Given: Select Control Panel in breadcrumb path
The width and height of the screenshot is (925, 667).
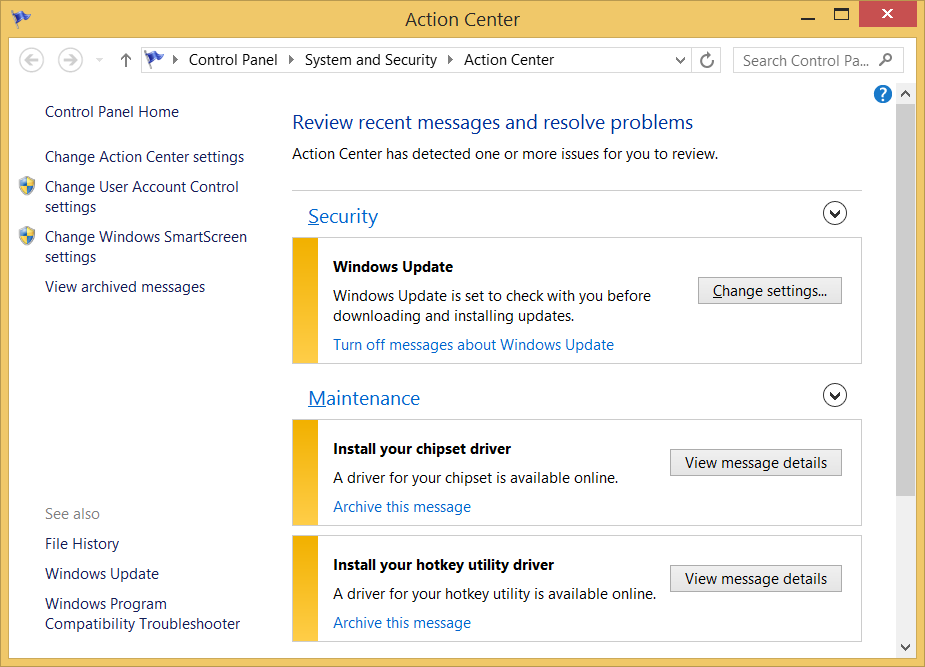Looking at the screenshot, I should point(233,60).
